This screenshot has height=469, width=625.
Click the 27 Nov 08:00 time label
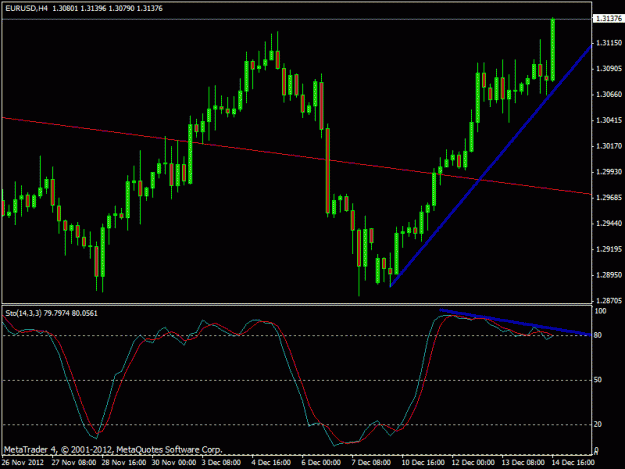74,463
